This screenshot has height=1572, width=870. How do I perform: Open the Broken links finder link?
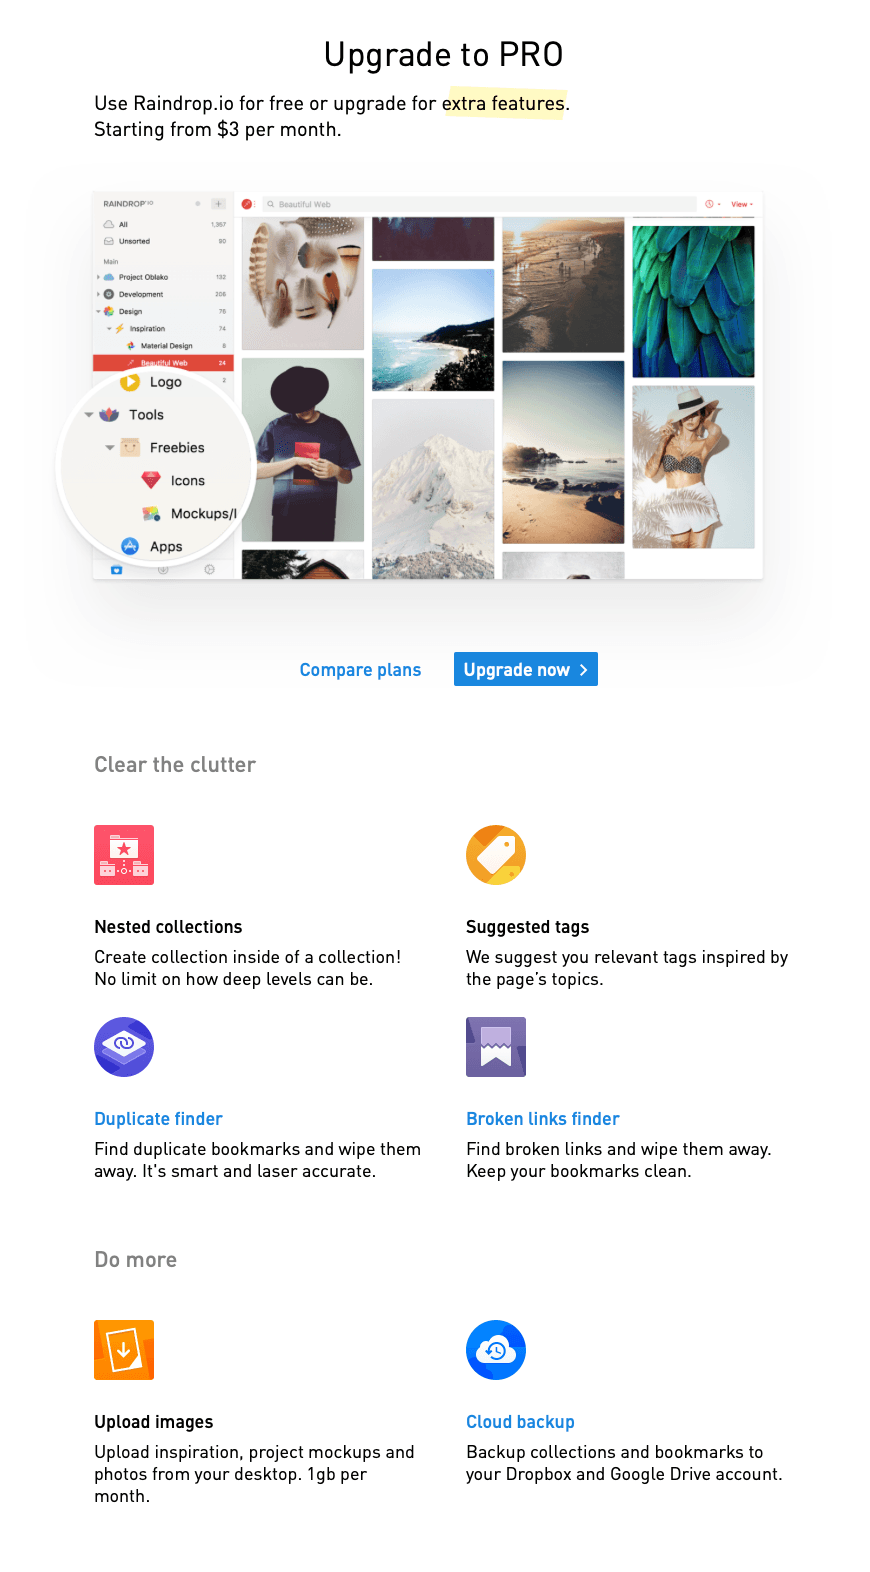coord(543,1119)
